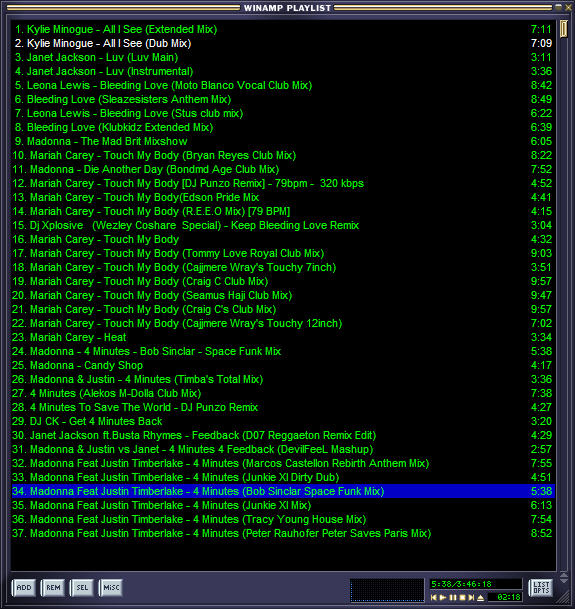Viewport: 575px width, 609px height.
Task: Click the selected length time display
Action: coord(476,584)
